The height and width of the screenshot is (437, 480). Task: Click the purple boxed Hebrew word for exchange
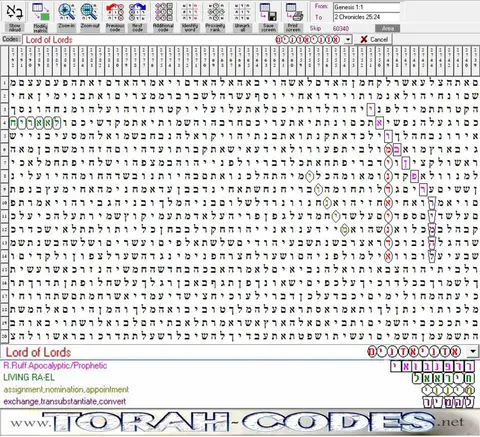pyautogui.click(x=449, y=402)
